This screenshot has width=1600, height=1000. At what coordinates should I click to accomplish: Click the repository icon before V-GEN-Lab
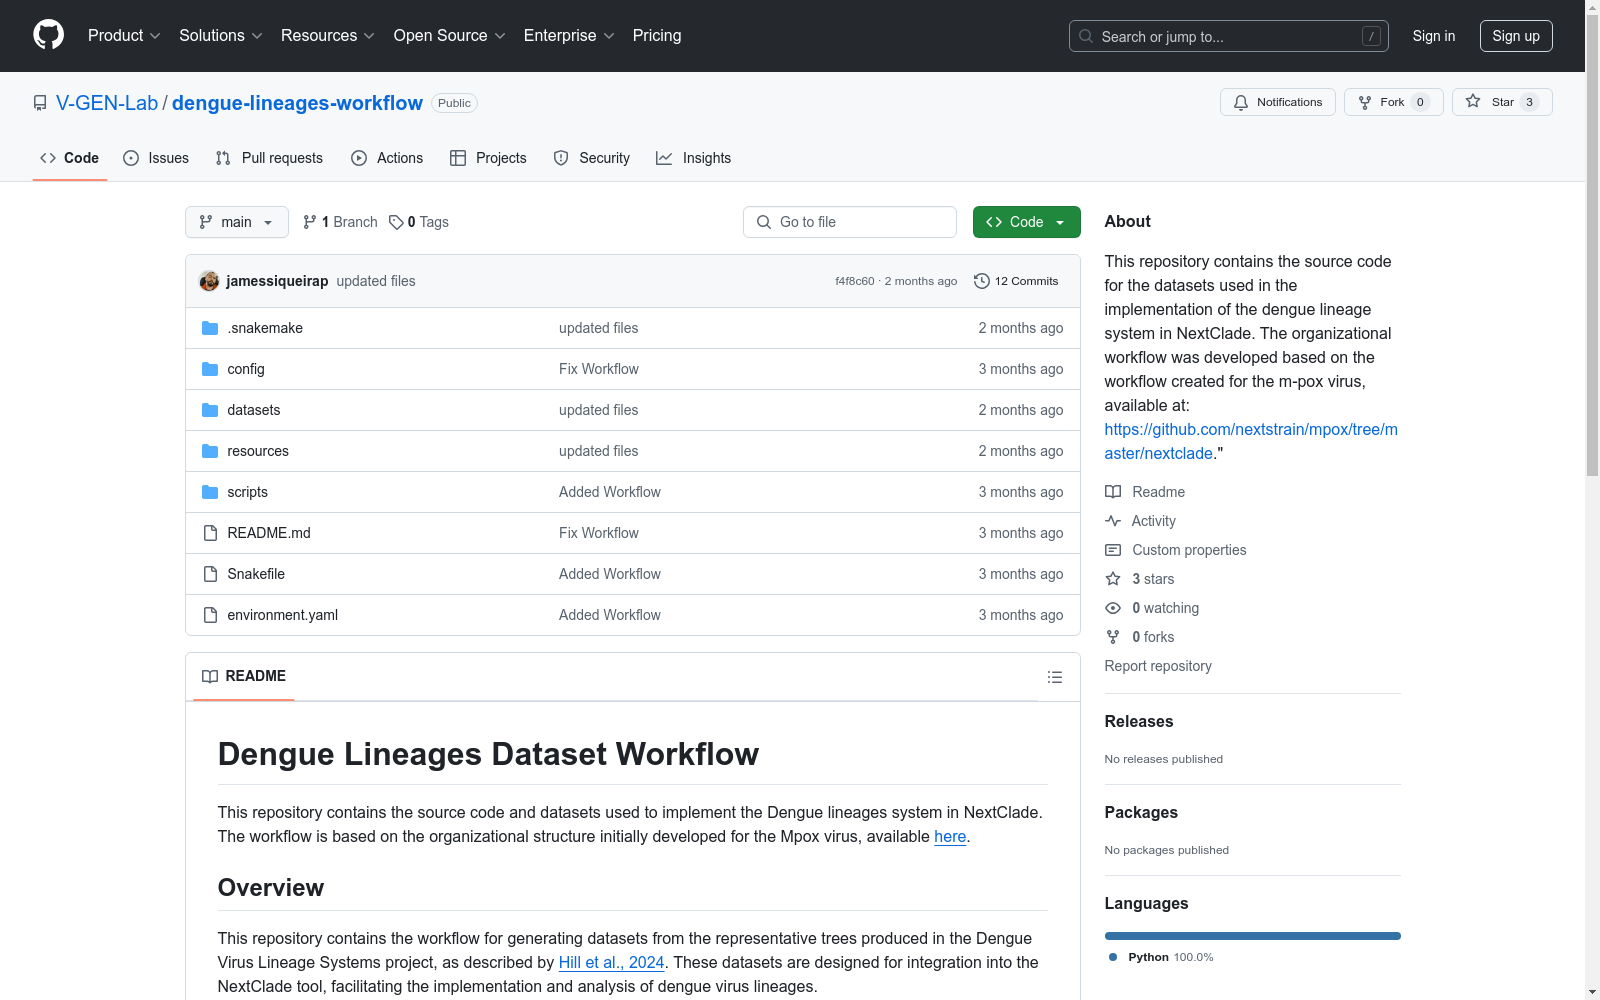40,103
